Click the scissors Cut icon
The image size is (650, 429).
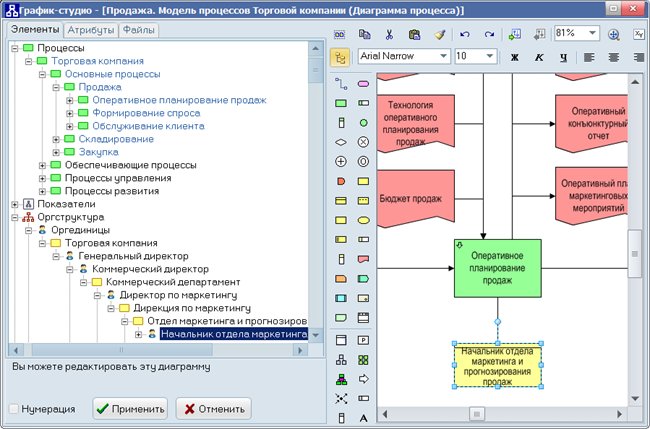click(x=389, y=34)
